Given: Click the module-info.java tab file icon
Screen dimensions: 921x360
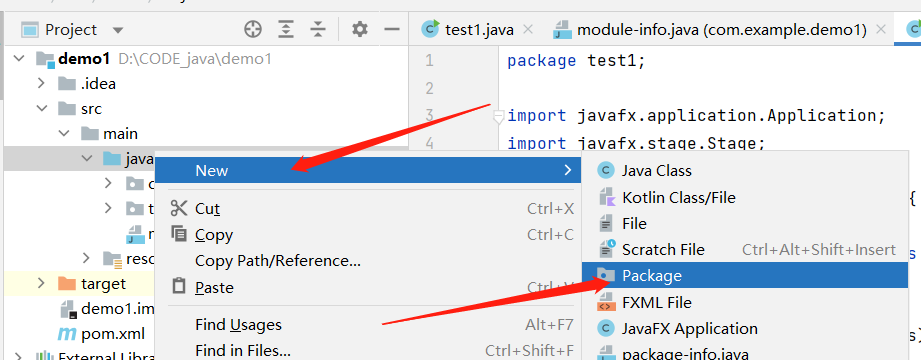Looking at the screenshot, I should click(x=563, y=29).
